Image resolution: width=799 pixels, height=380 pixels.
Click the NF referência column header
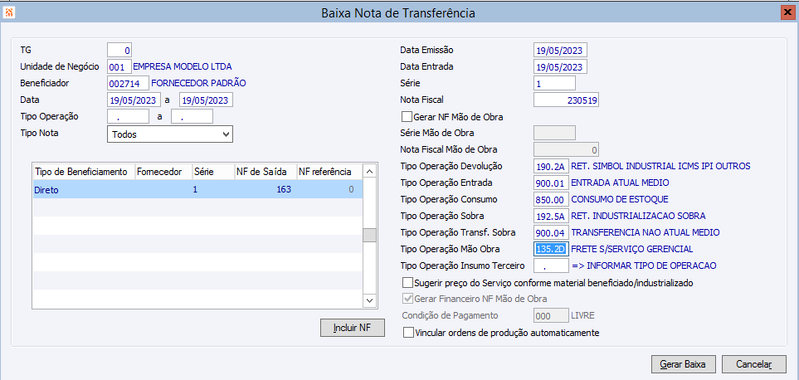pyautogui.click(x=329, y=172)
